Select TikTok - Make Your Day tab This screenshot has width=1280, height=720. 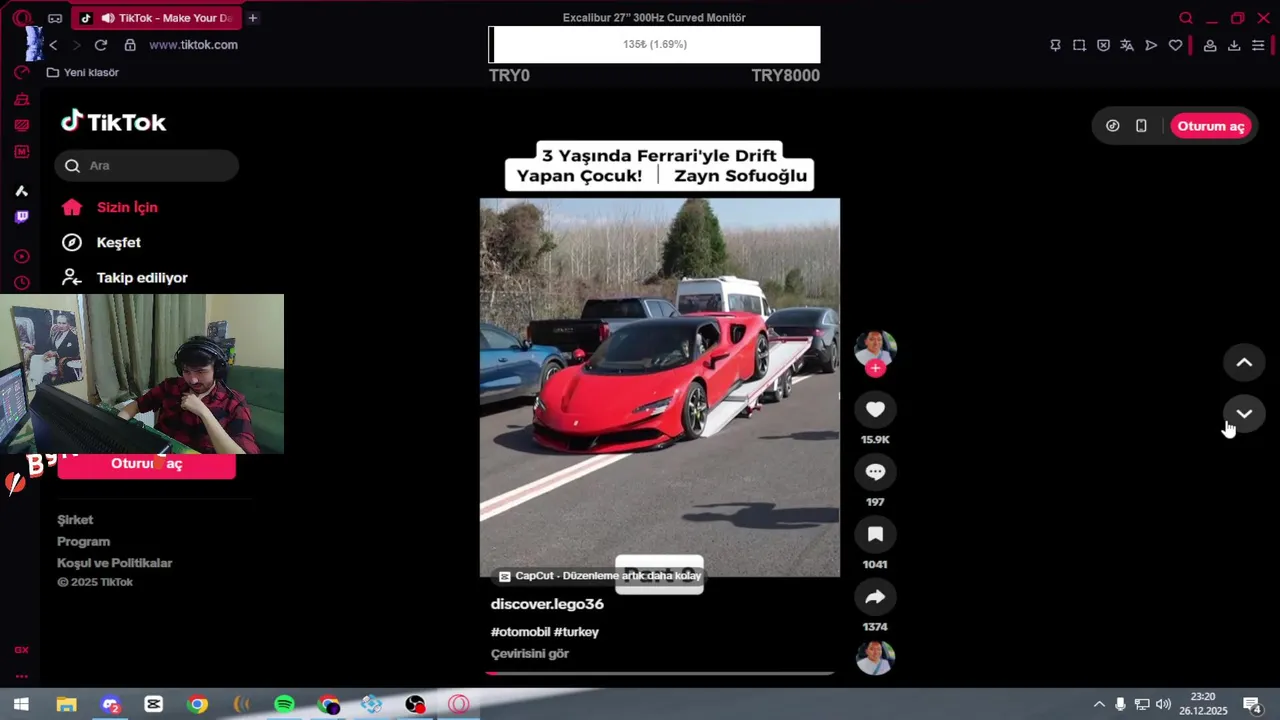(x=156, y=18)
